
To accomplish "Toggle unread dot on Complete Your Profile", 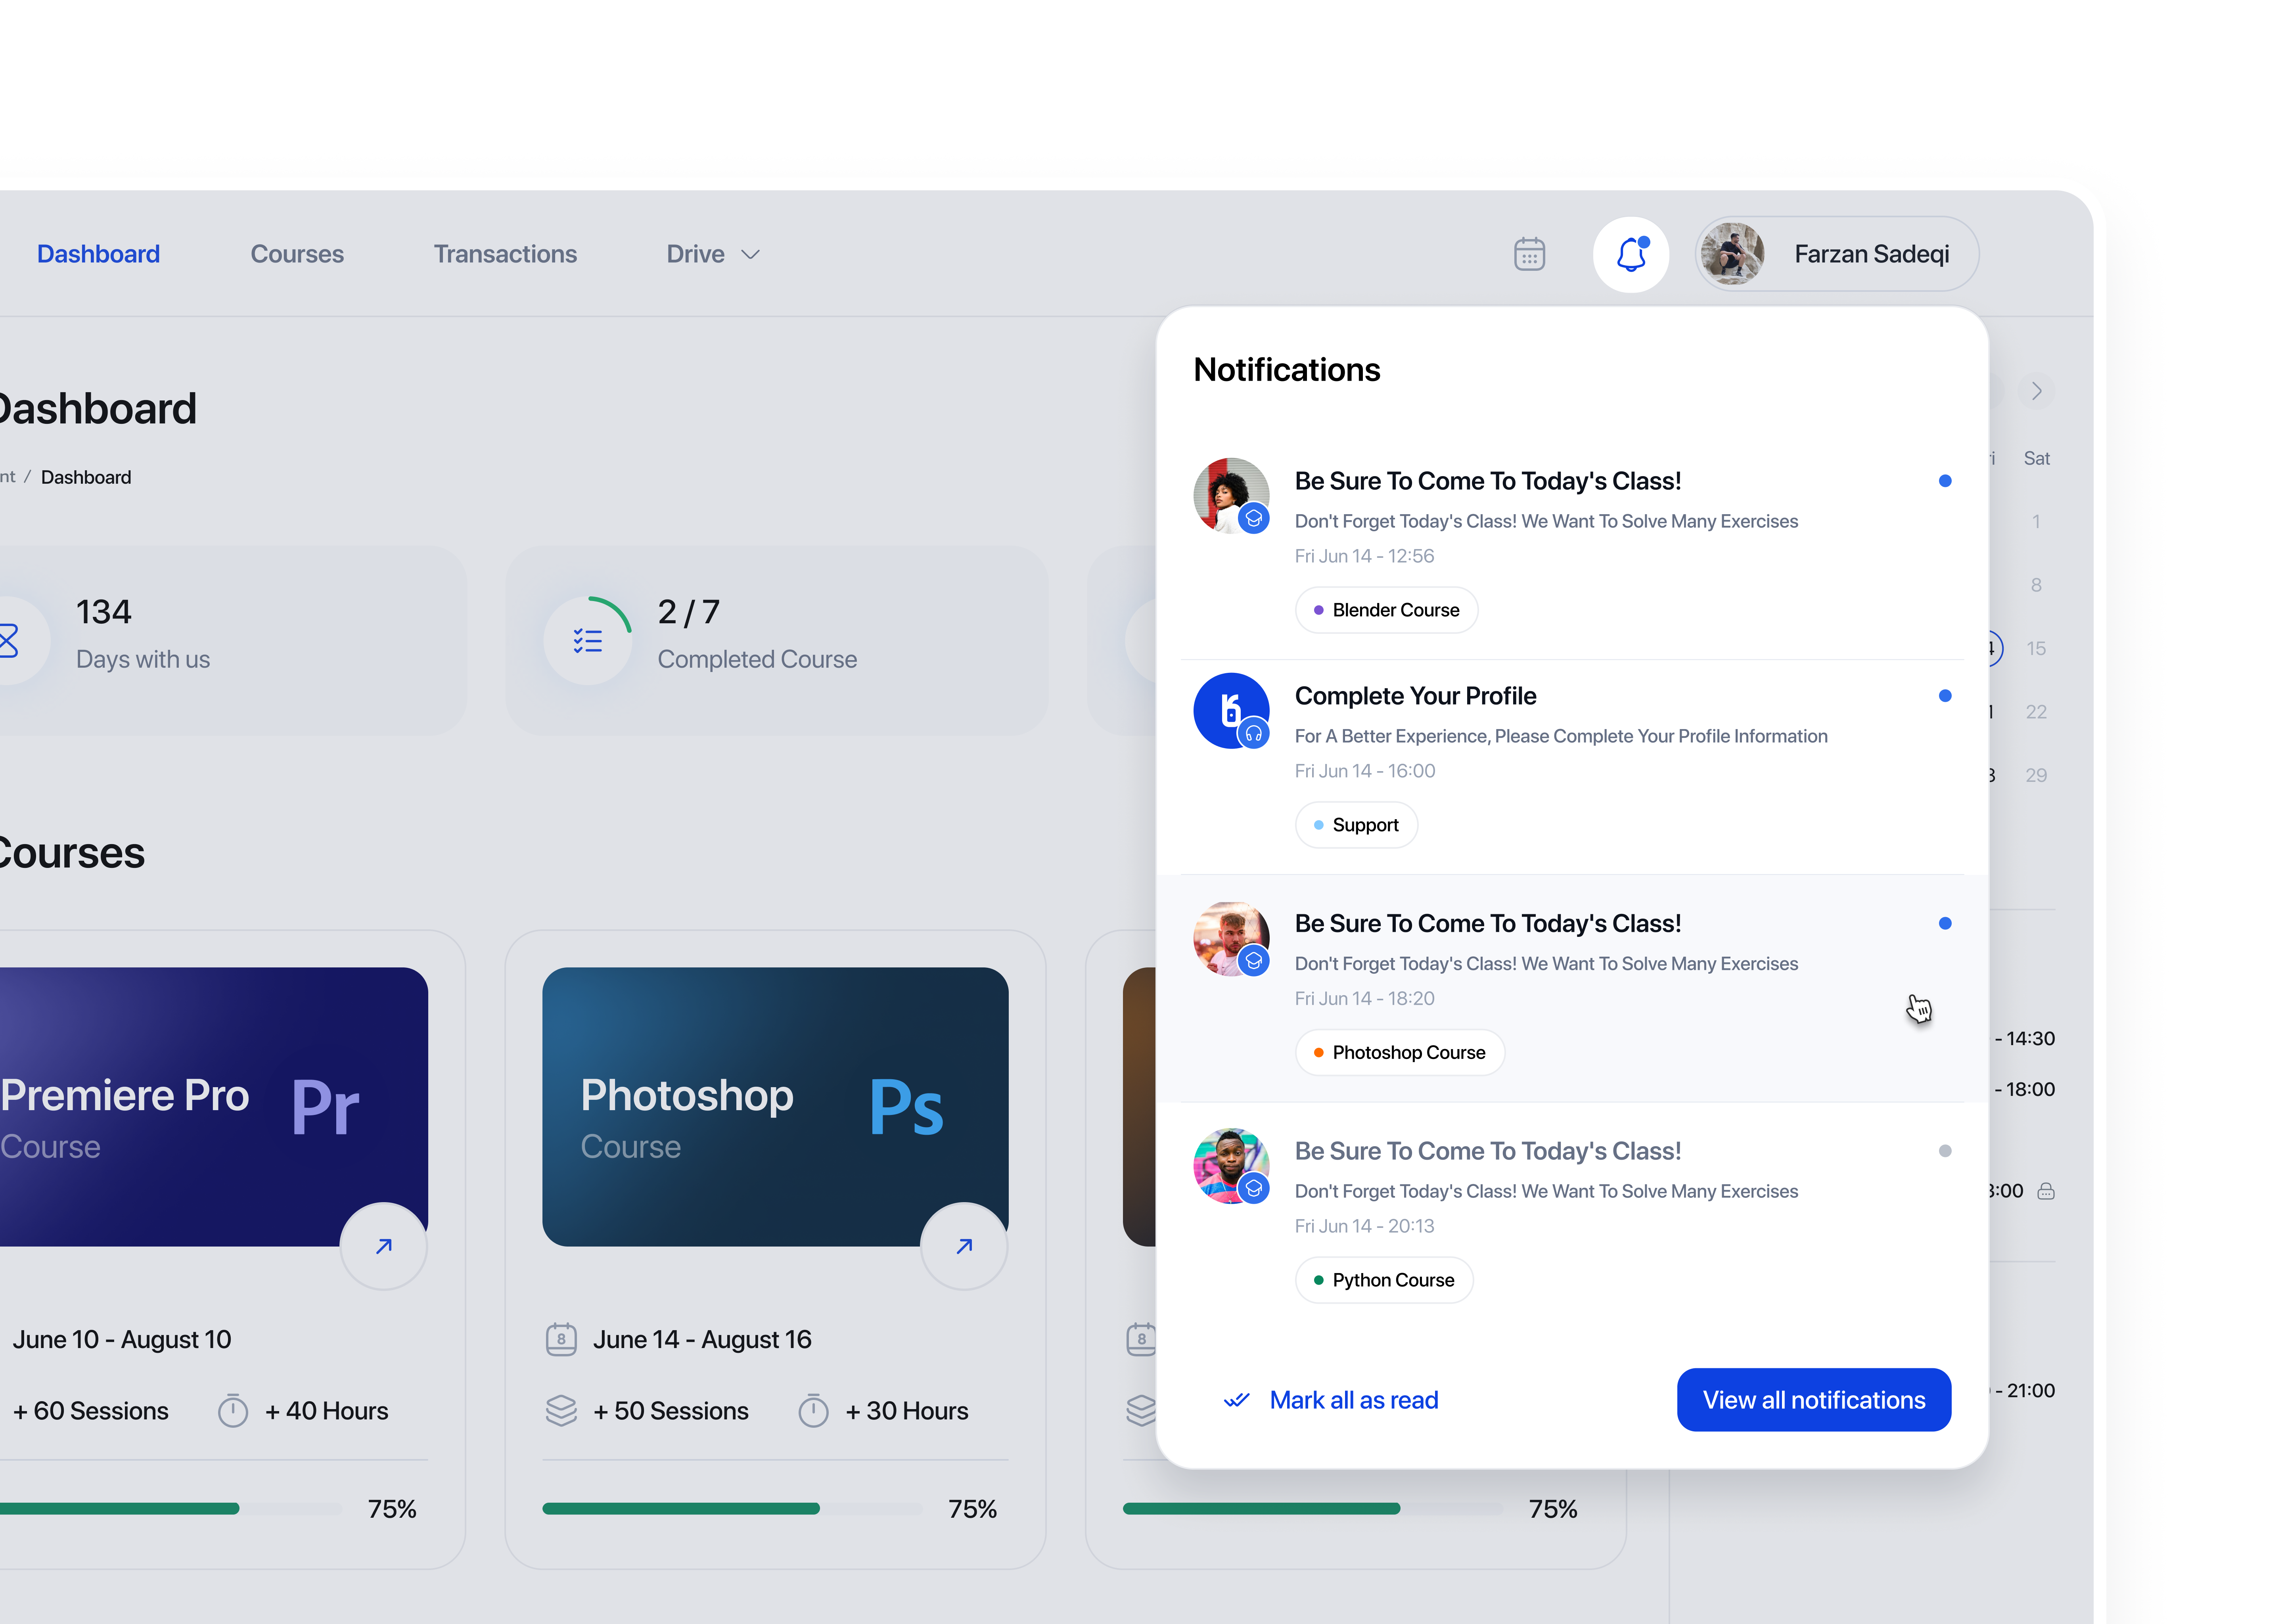I will pyautogui.click(x=1944, y=696).
